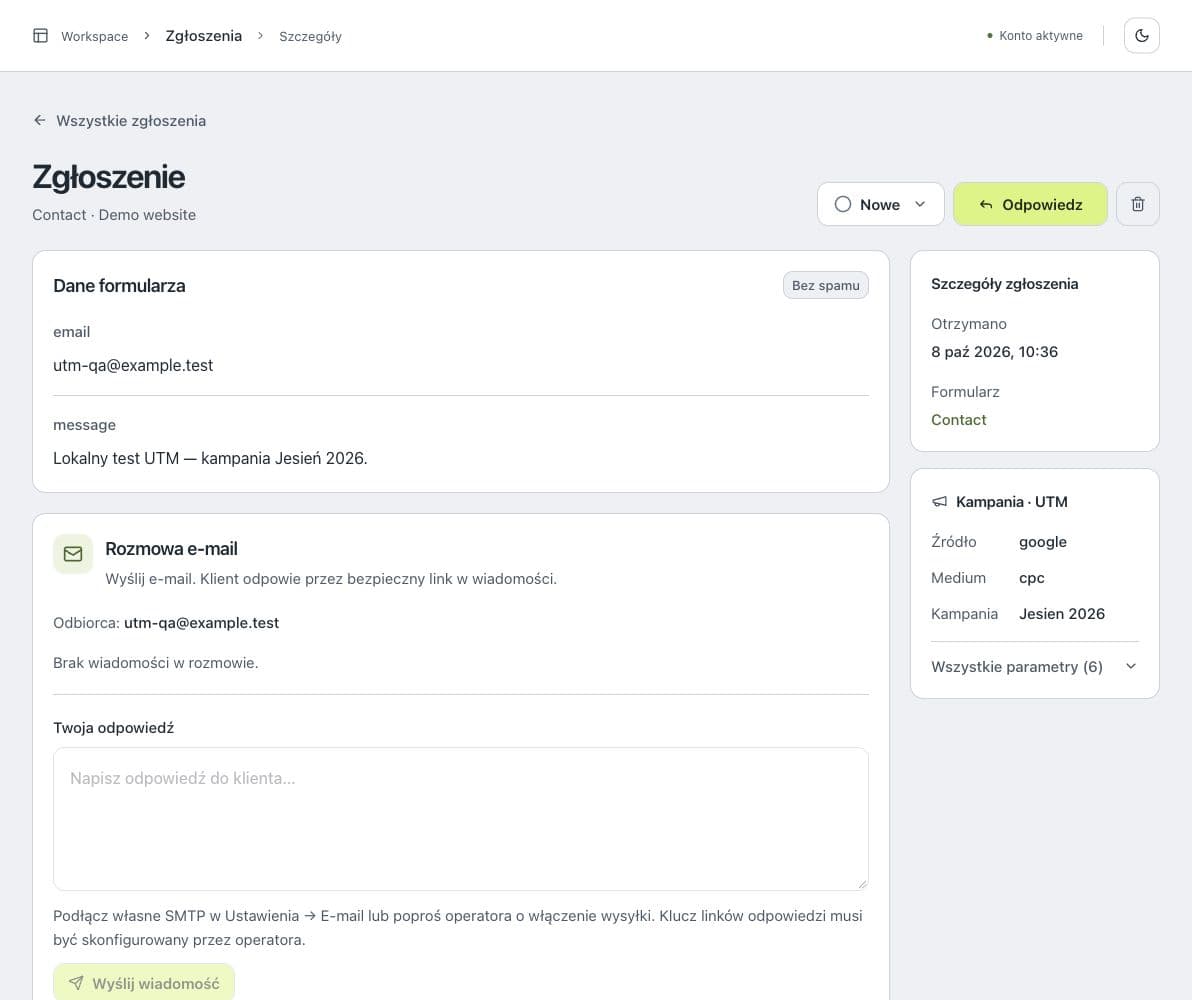Click the Kampania value Jesien 2026

(x=1062, y=614)
